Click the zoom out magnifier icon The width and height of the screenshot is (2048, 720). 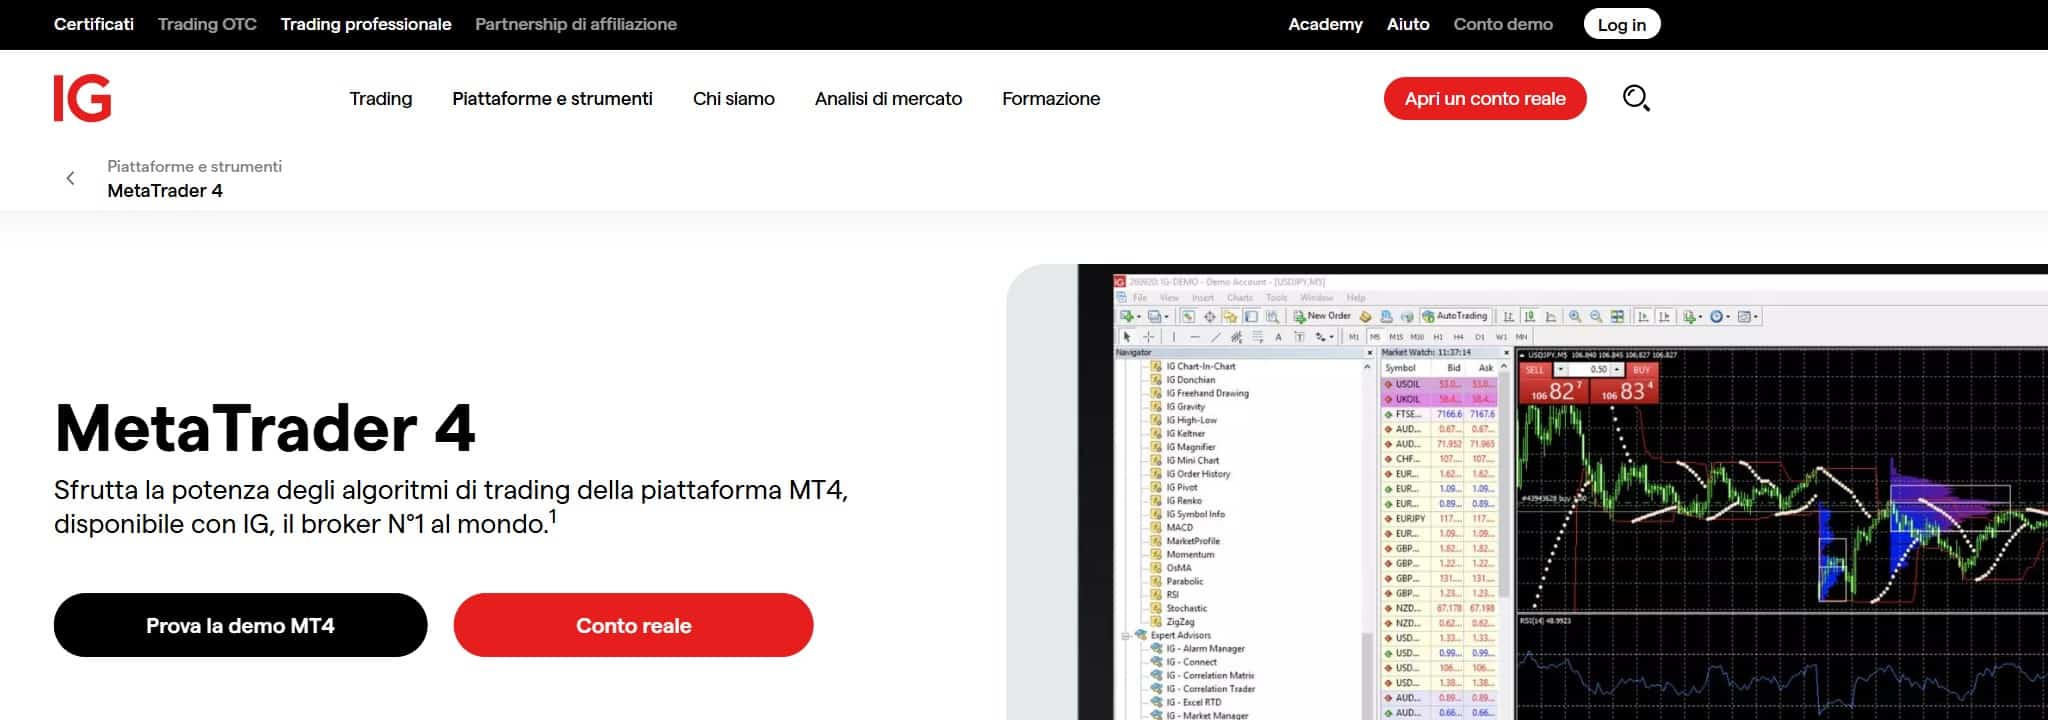1596,316
